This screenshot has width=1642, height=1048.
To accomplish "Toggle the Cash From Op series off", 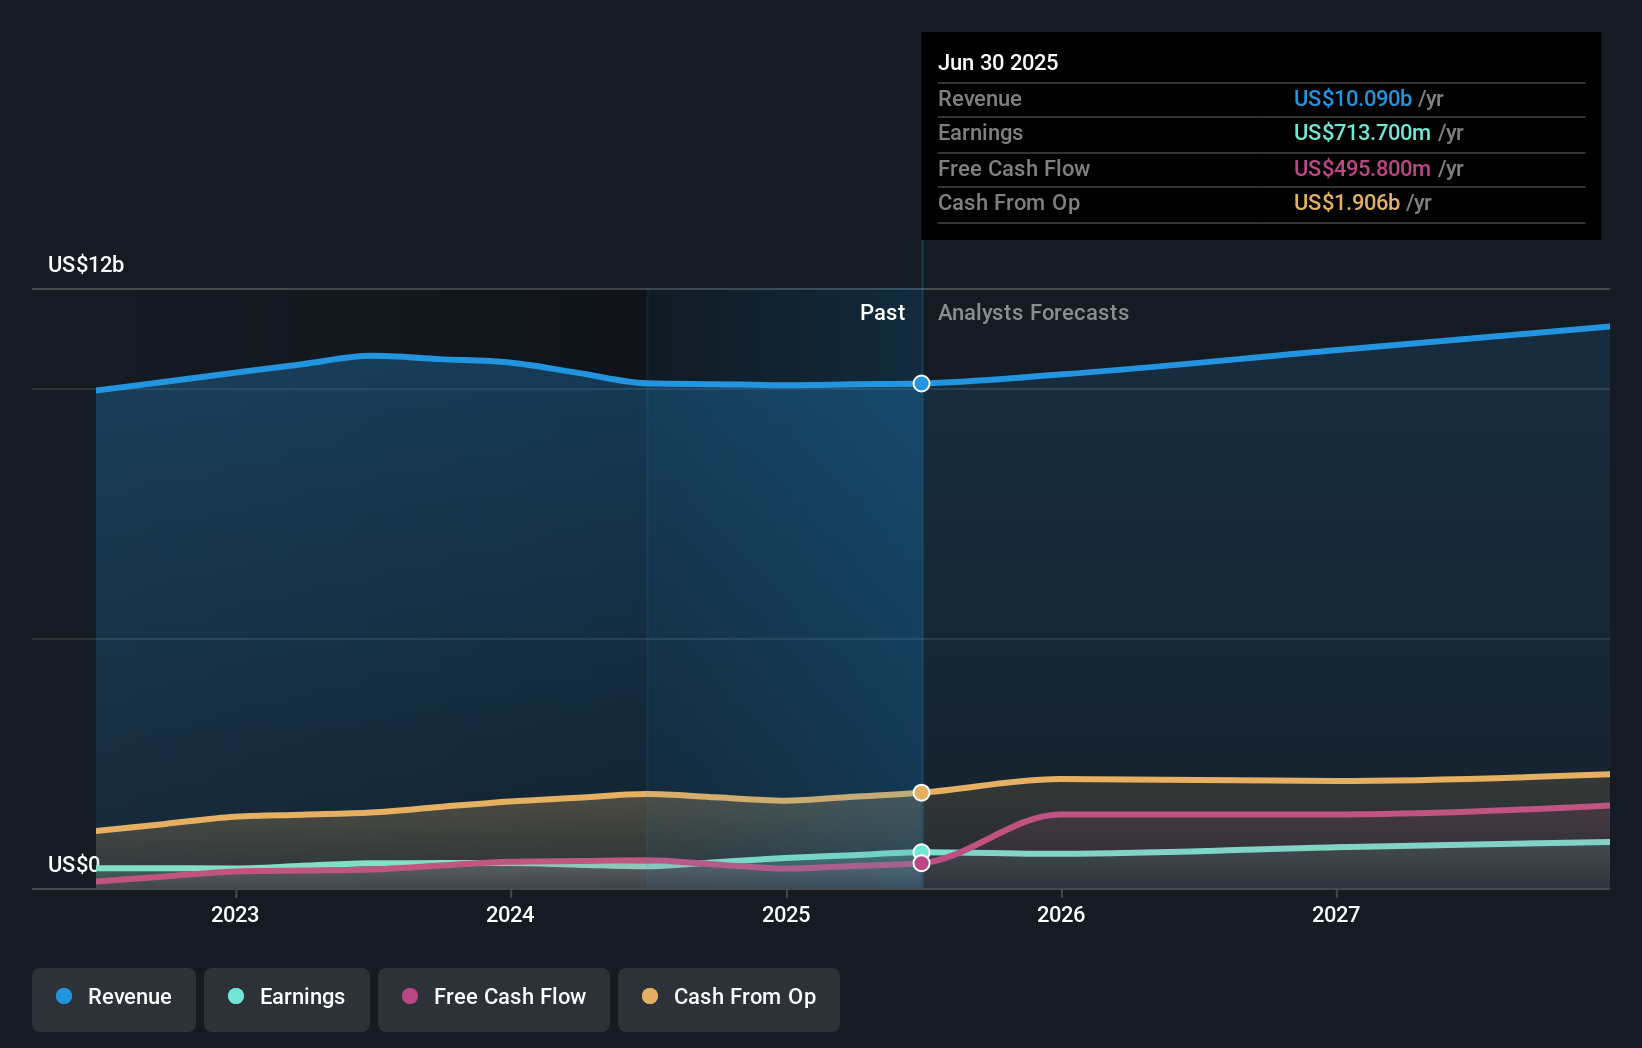I will pyautogui.click(x=728, y=998).
